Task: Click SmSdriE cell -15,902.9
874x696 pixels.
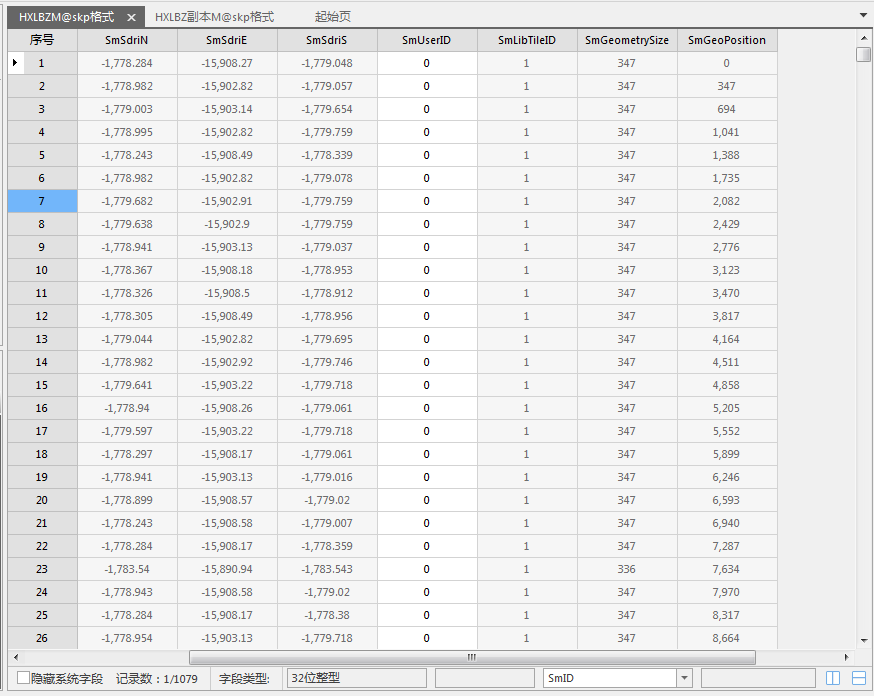Action: pos(227,224)
